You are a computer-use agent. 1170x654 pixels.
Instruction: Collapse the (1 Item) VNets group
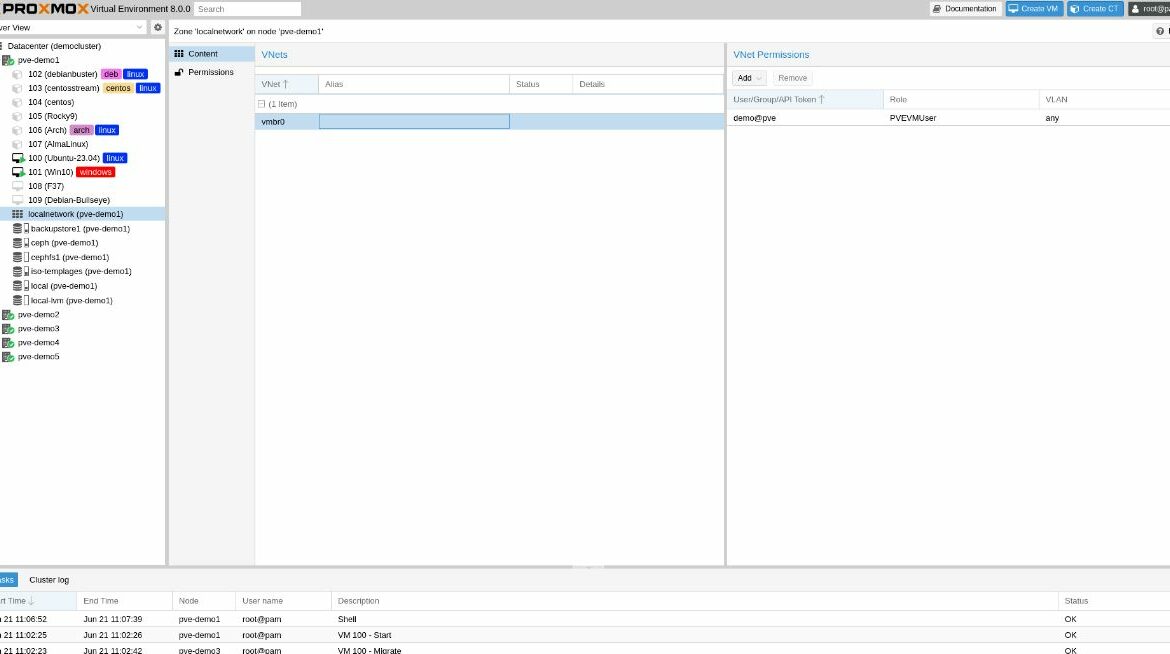(261, 105)
